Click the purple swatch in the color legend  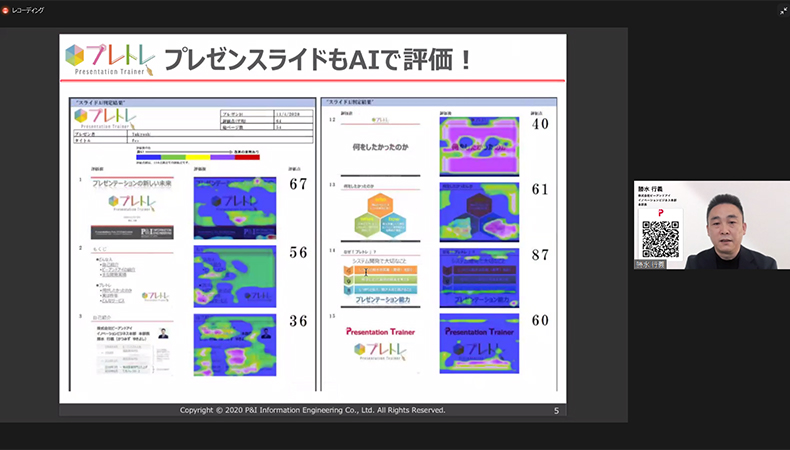click(x=223, y=157)
